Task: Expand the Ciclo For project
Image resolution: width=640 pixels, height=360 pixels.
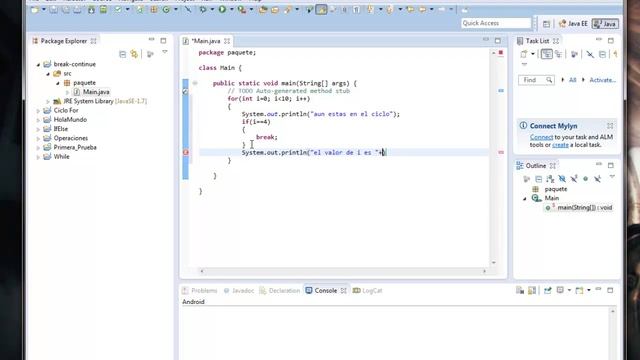Action: coord(38,111)
